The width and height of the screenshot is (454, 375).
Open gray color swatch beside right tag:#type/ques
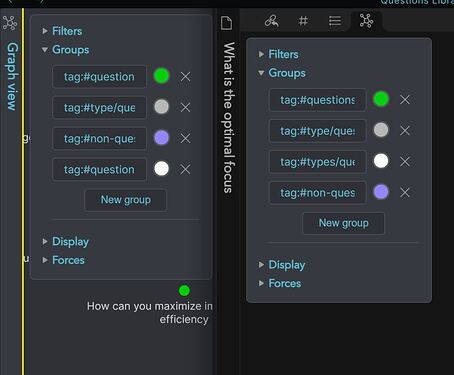pos(381,130)
